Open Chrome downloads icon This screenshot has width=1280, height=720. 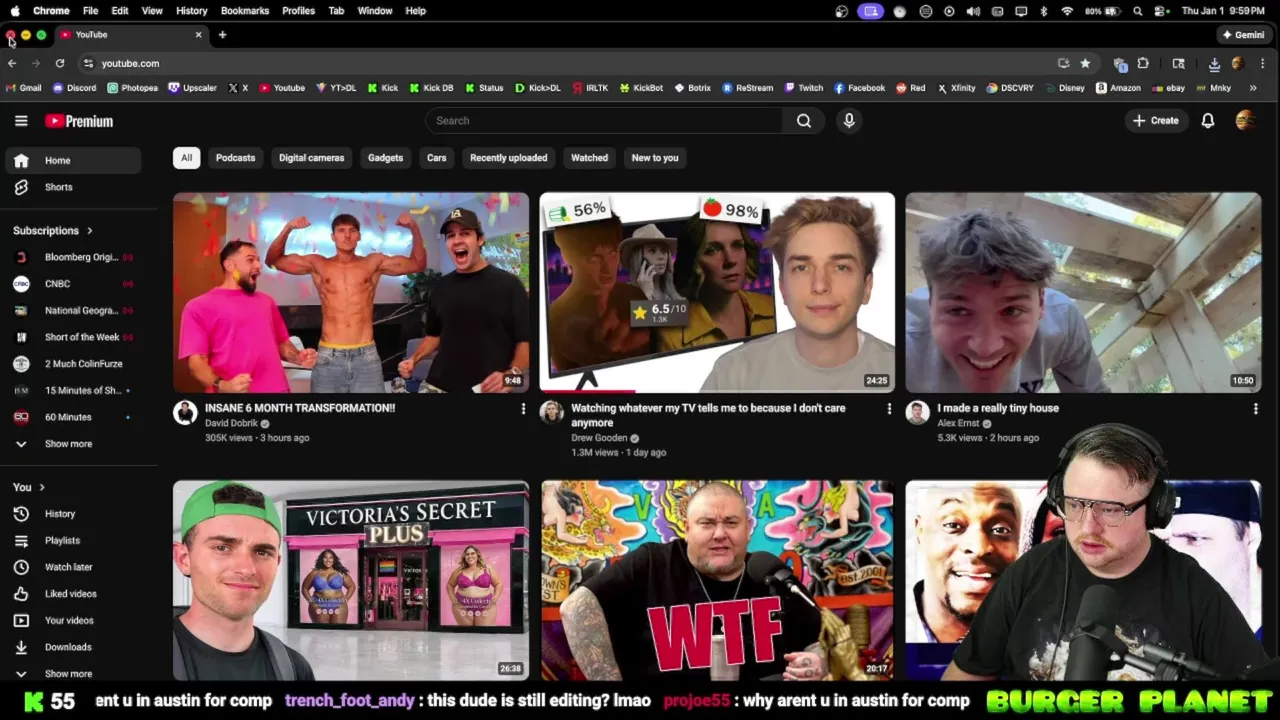[1214, 63]
